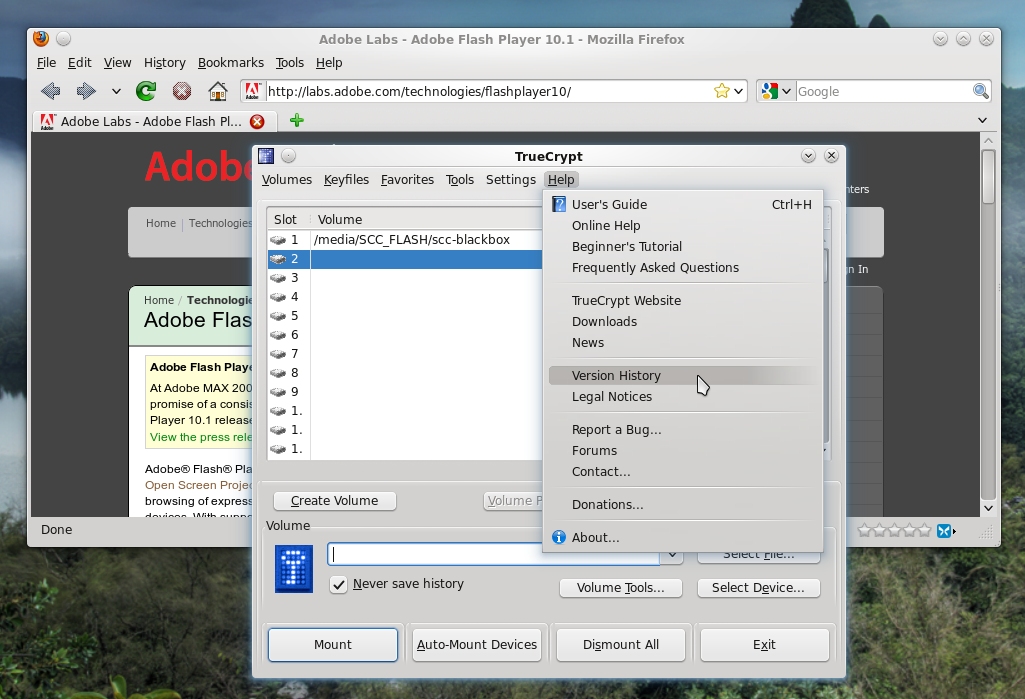
Task: Click Create Volume button
Action: (x=335, y=501)
